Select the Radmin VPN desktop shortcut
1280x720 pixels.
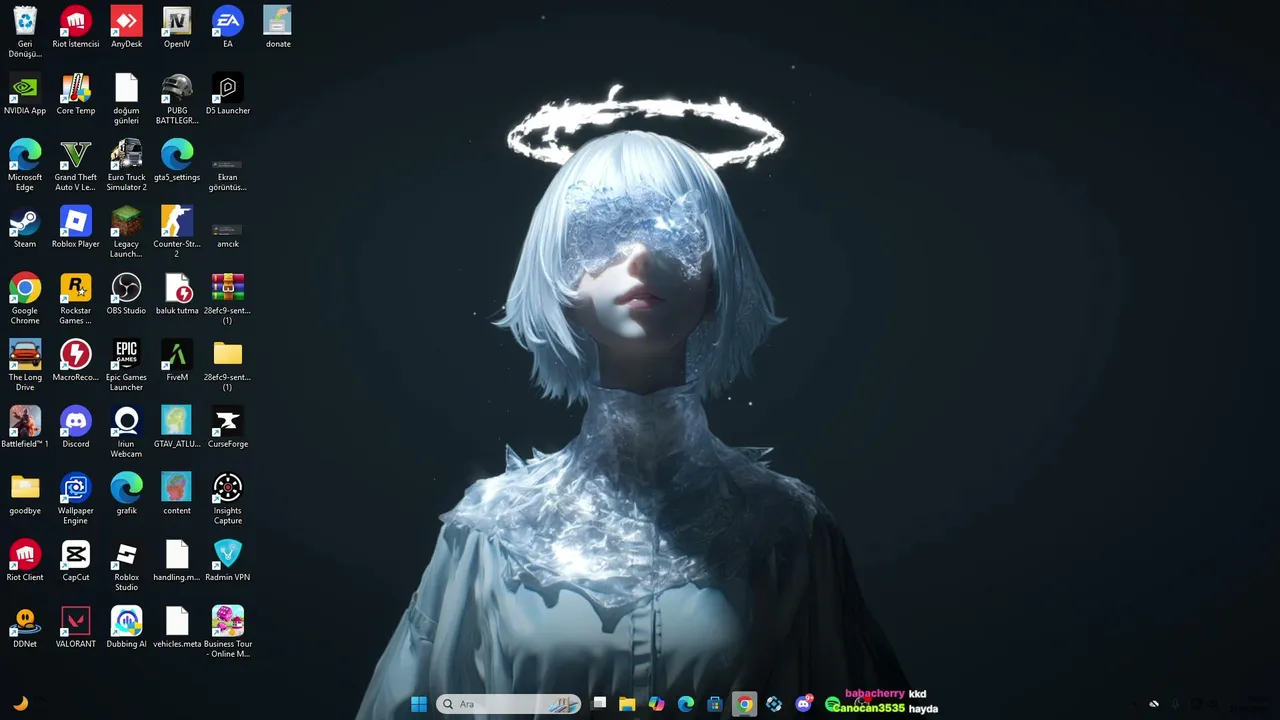point(228,555)
